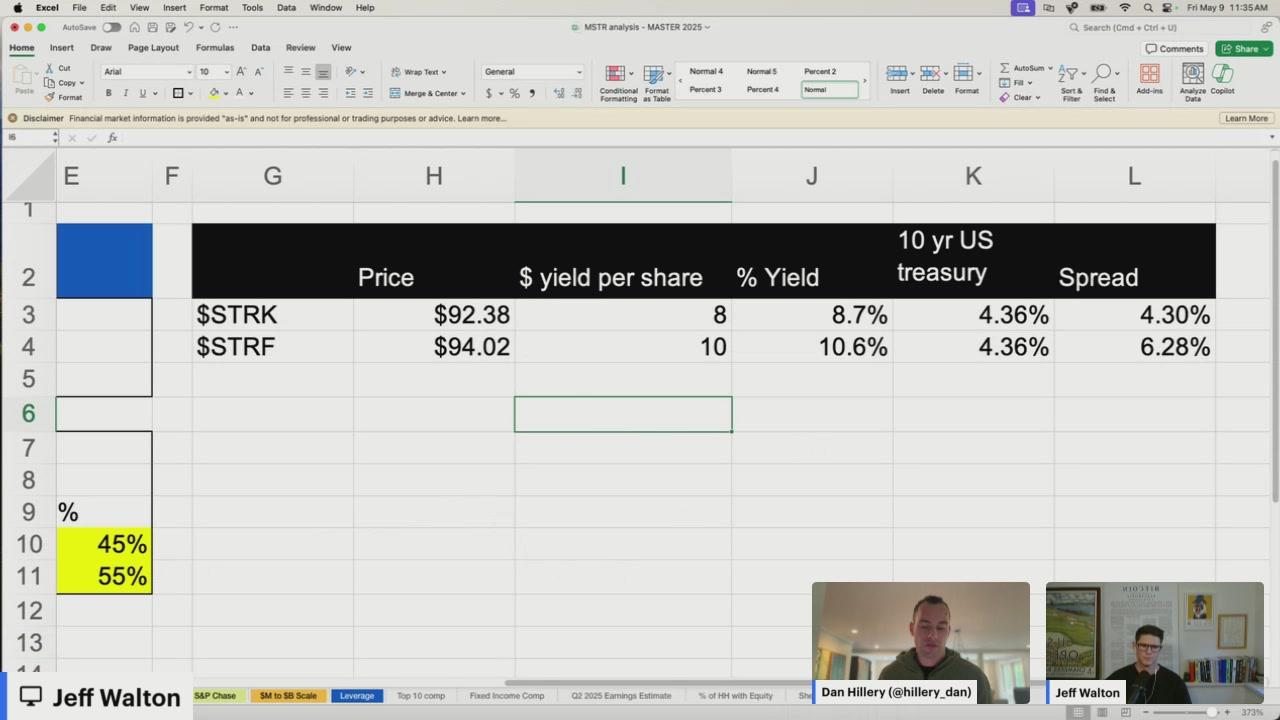Click Format as Table
This screenshot has height=720, width=1280.
656,83
